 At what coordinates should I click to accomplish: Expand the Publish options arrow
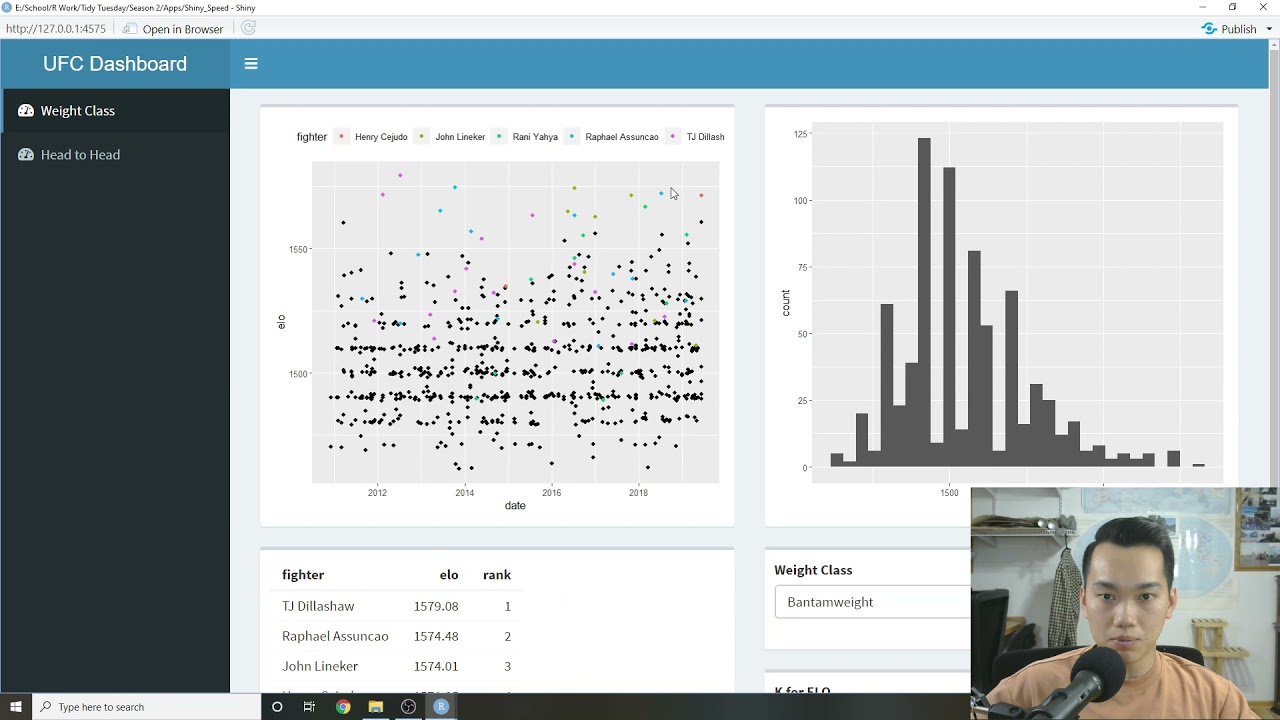(1270, 29)
